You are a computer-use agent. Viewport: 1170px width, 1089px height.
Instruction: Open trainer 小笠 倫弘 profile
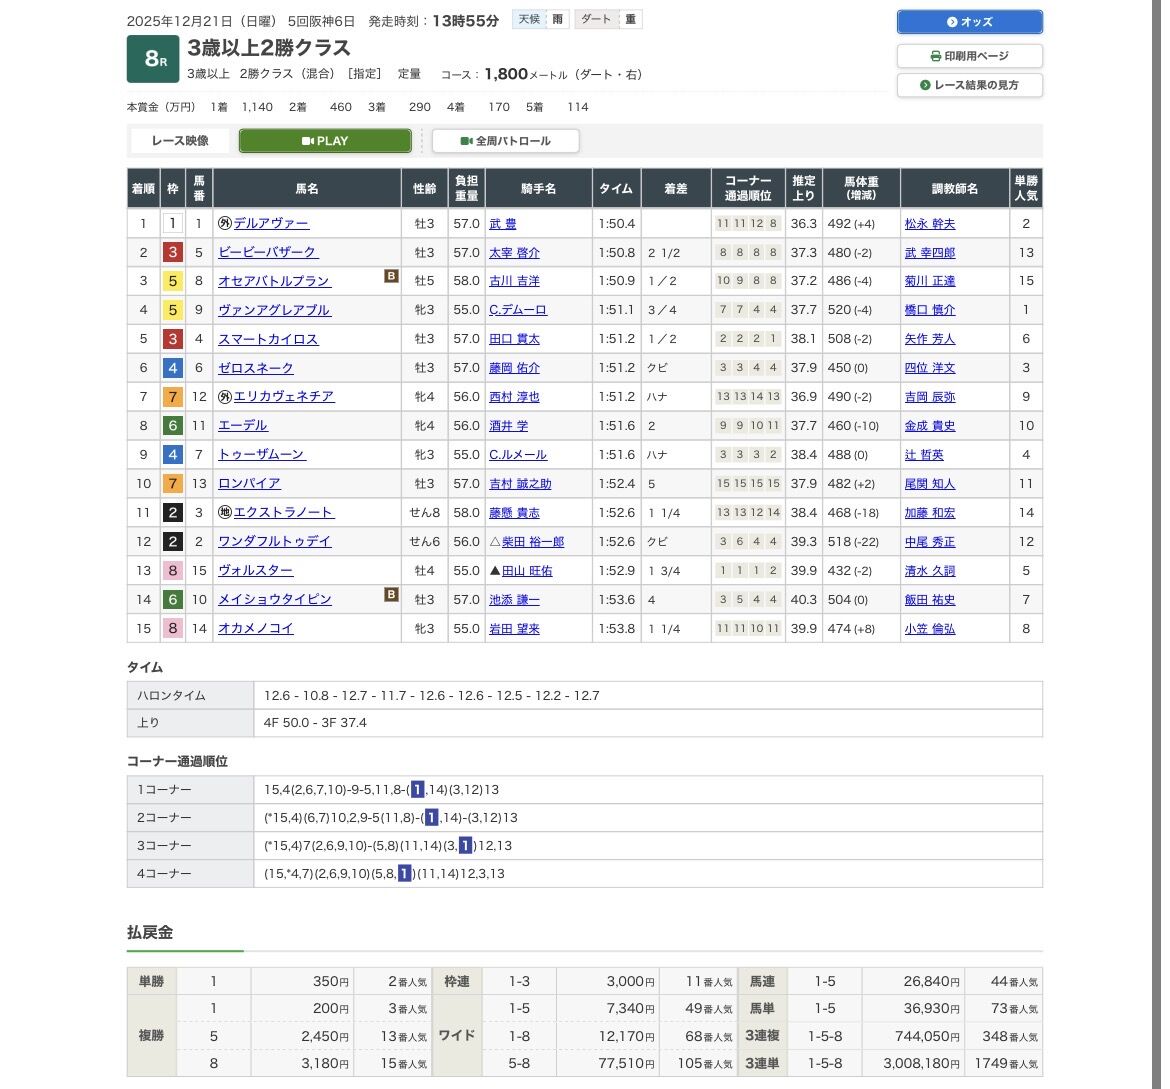930,629
